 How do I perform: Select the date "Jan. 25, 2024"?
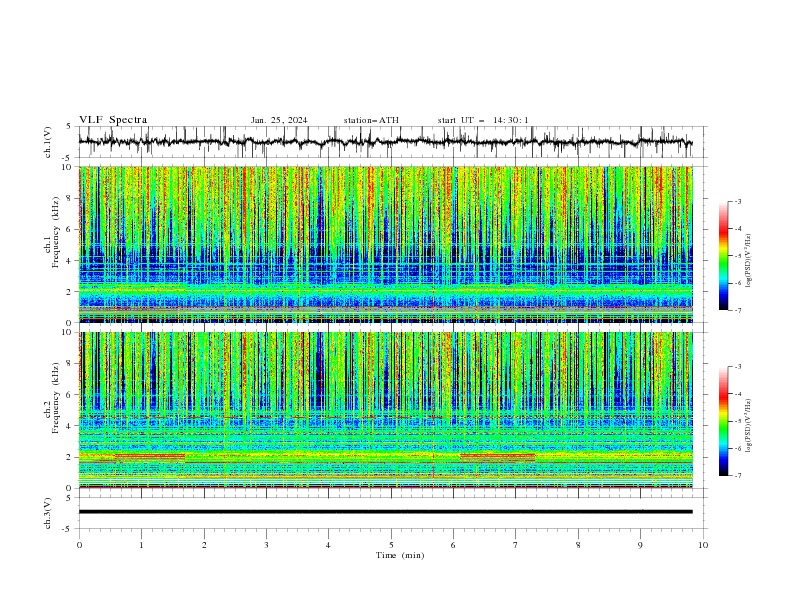279,120
